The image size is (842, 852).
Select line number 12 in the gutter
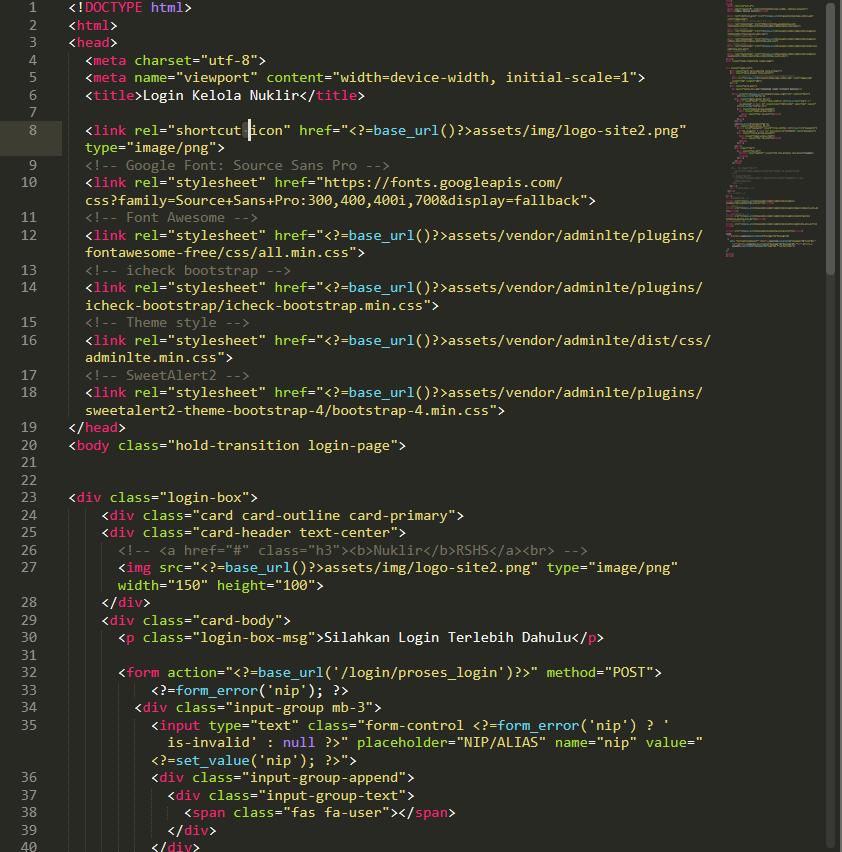29,235
